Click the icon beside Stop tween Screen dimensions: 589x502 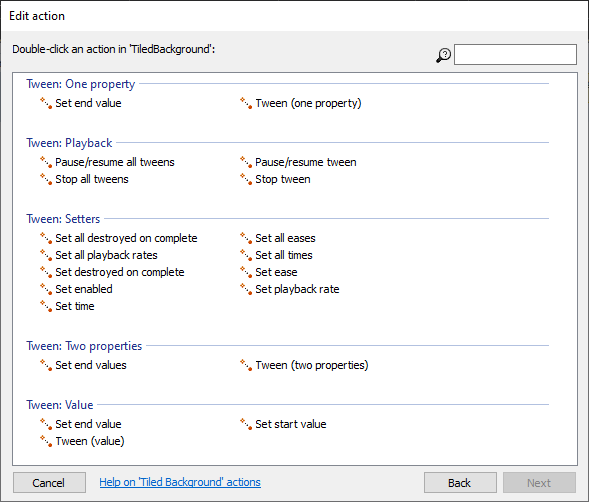tap(246, 179)
